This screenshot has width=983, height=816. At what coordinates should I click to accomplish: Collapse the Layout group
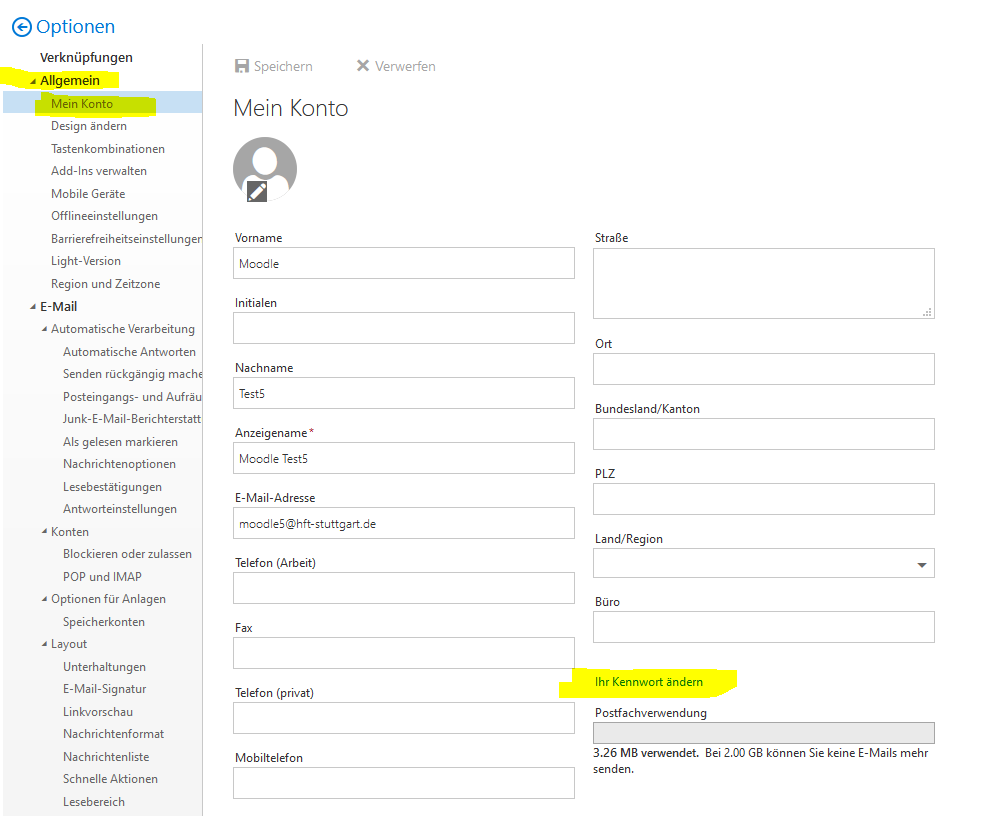coord(44,645)
